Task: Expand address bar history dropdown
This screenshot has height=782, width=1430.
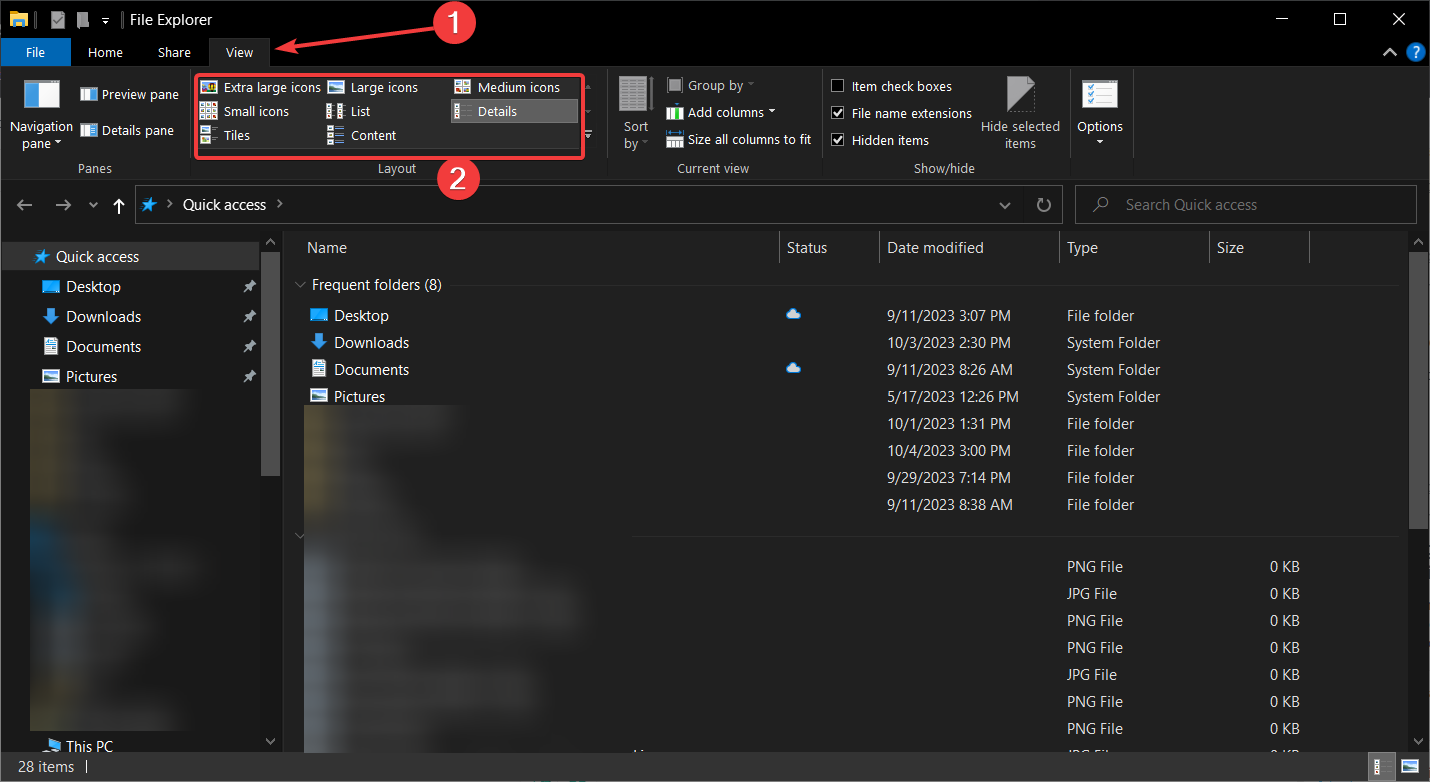Action: tap(1005, 205)
